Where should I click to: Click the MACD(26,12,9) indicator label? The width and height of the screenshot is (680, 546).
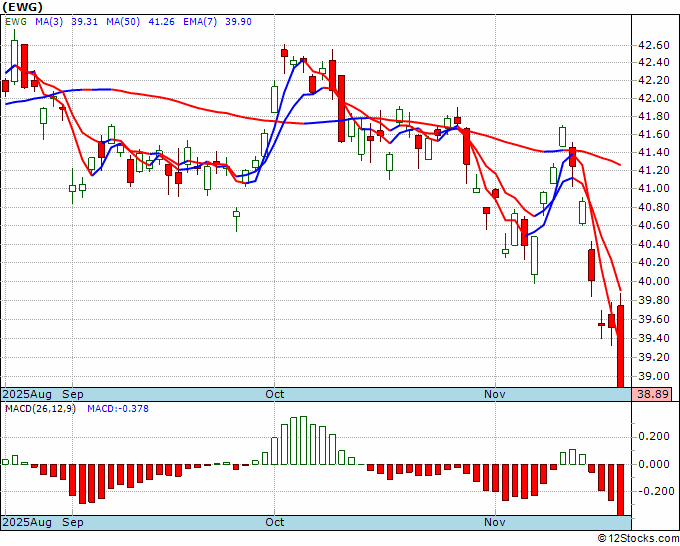pyautogui.click(x=40, y=409)
